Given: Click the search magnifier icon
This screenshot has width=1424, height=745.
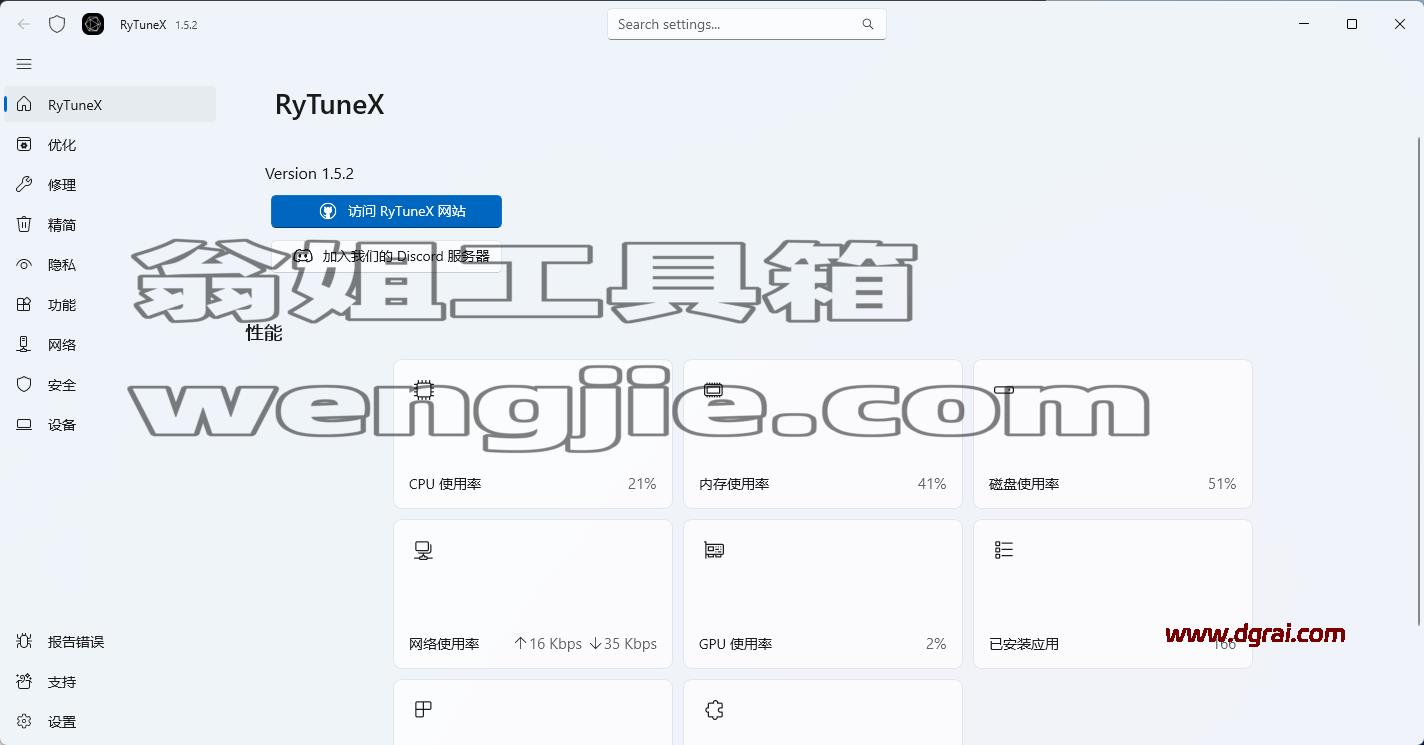Looking at the screenshot, I should point(867,24).
